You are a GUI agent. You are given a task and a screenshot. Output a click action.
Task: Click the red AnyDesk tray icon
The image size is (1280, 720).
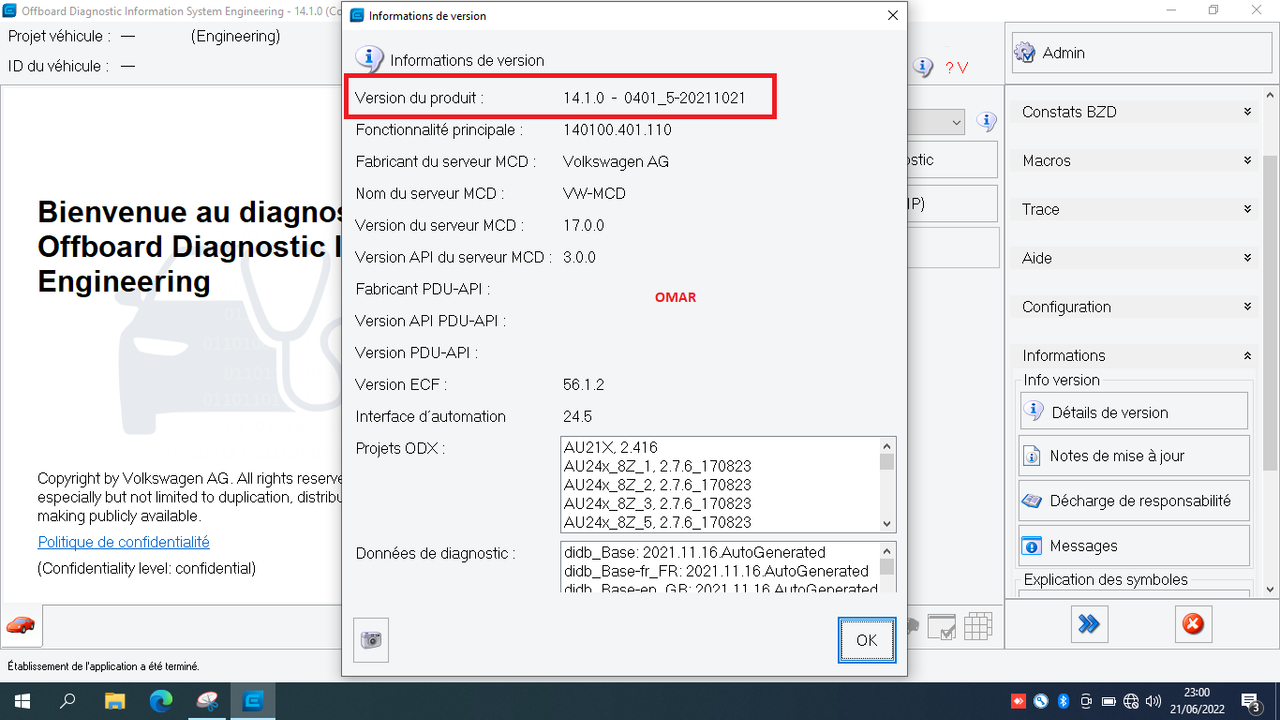pos(1019,701)
